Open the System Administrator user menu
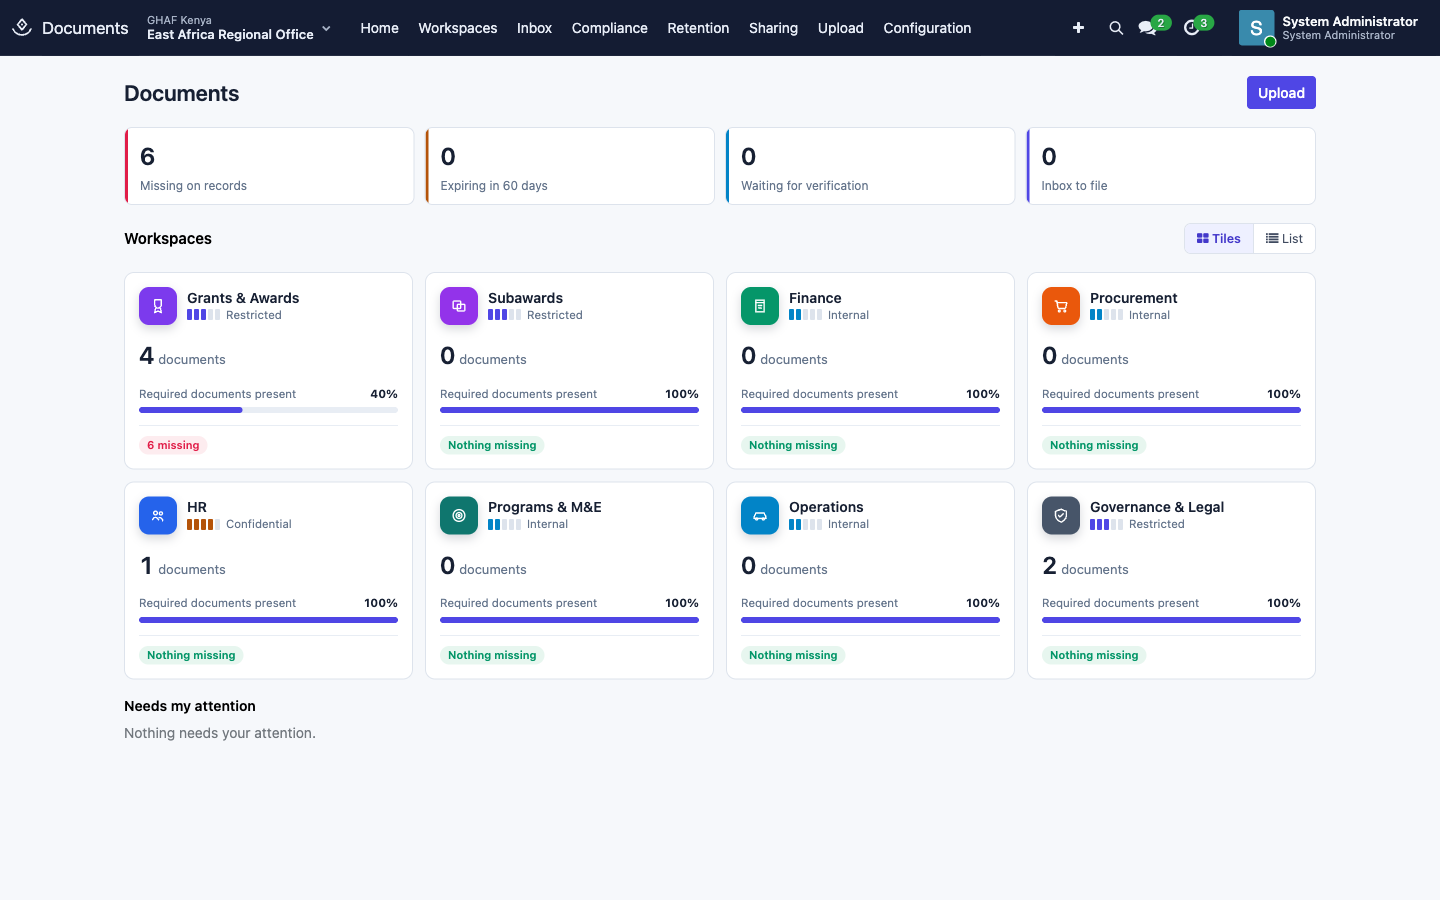Image resolution: width=1440 pixels, height=900 pixels. pyautogui.click(x=1328, y=28)
